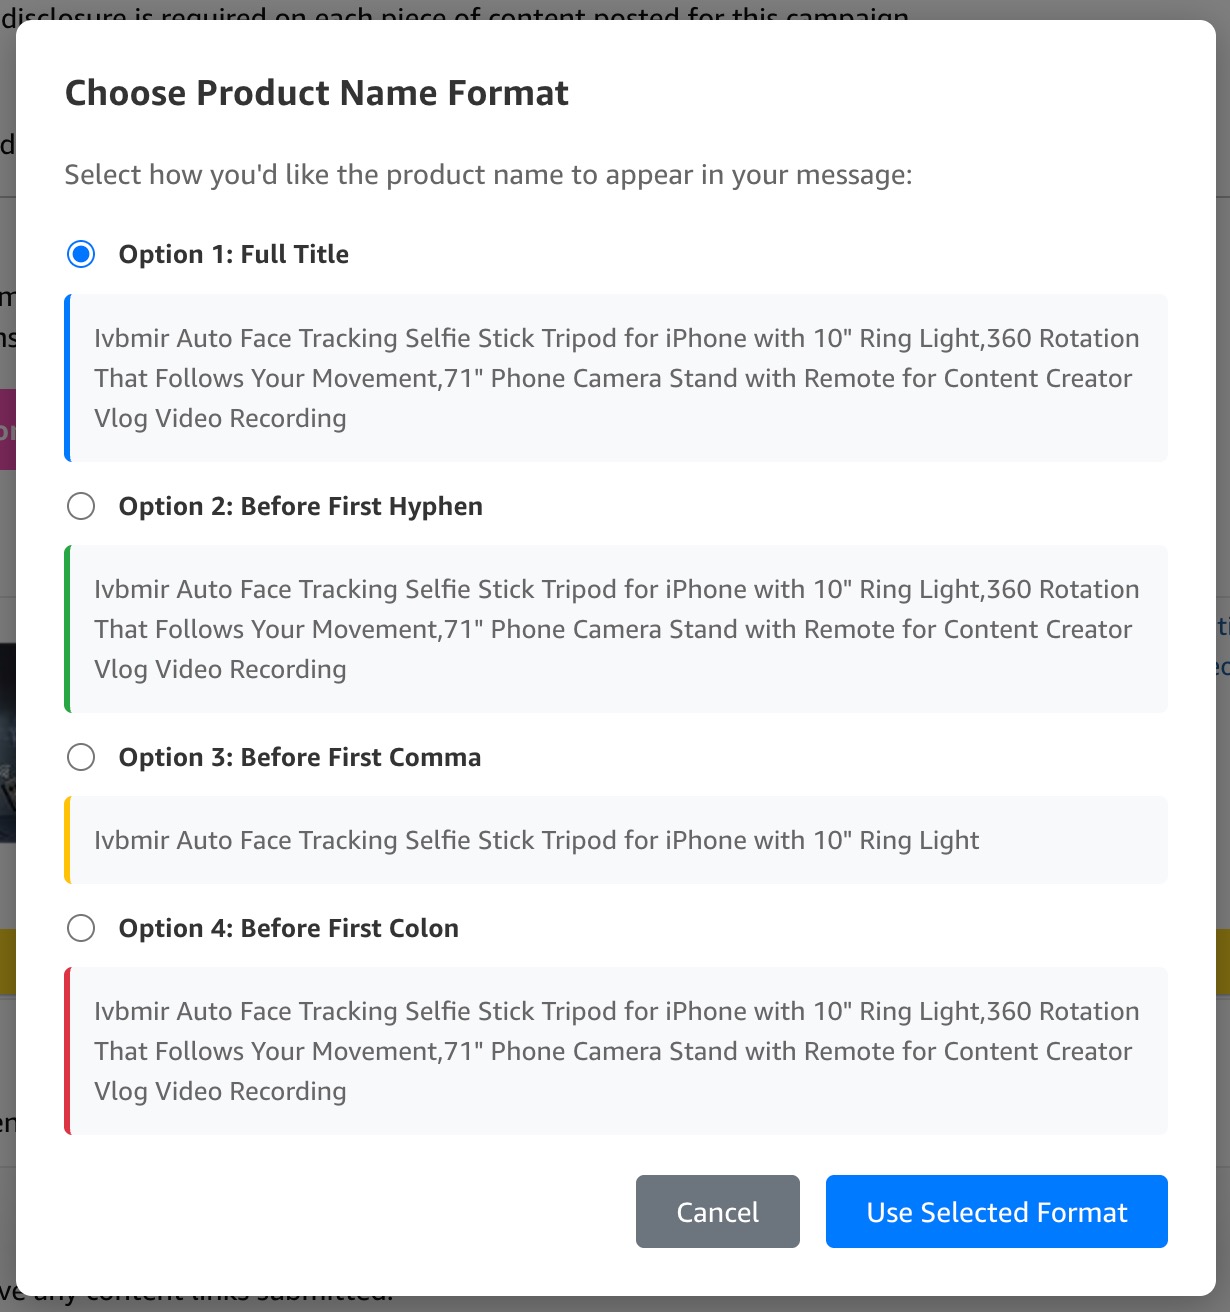Choose the Before First Hyphen radio button
The width and height of the screenshot is (1230, 1312).
click(x=81, y=506)
